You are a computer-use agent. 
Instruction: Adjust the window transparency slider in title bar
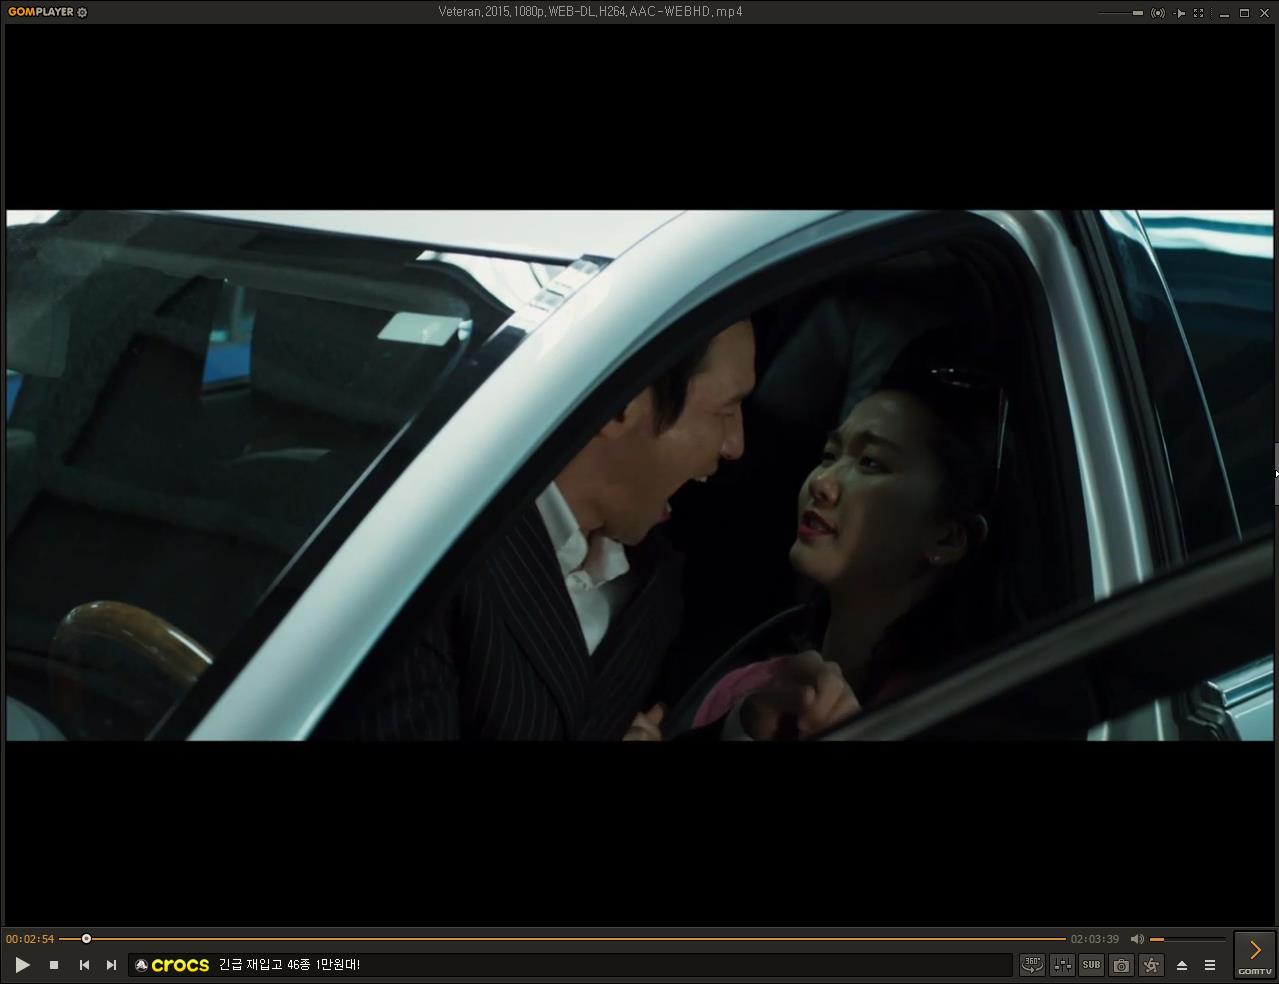[x=1121, y=13]
